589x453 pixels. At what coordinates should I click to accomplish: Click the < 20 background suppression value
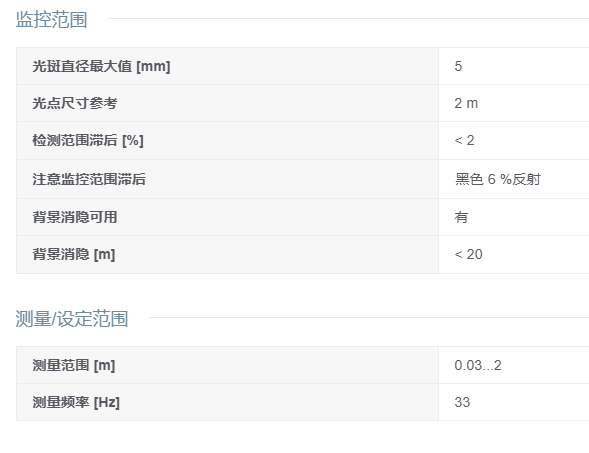click(468, 254)
